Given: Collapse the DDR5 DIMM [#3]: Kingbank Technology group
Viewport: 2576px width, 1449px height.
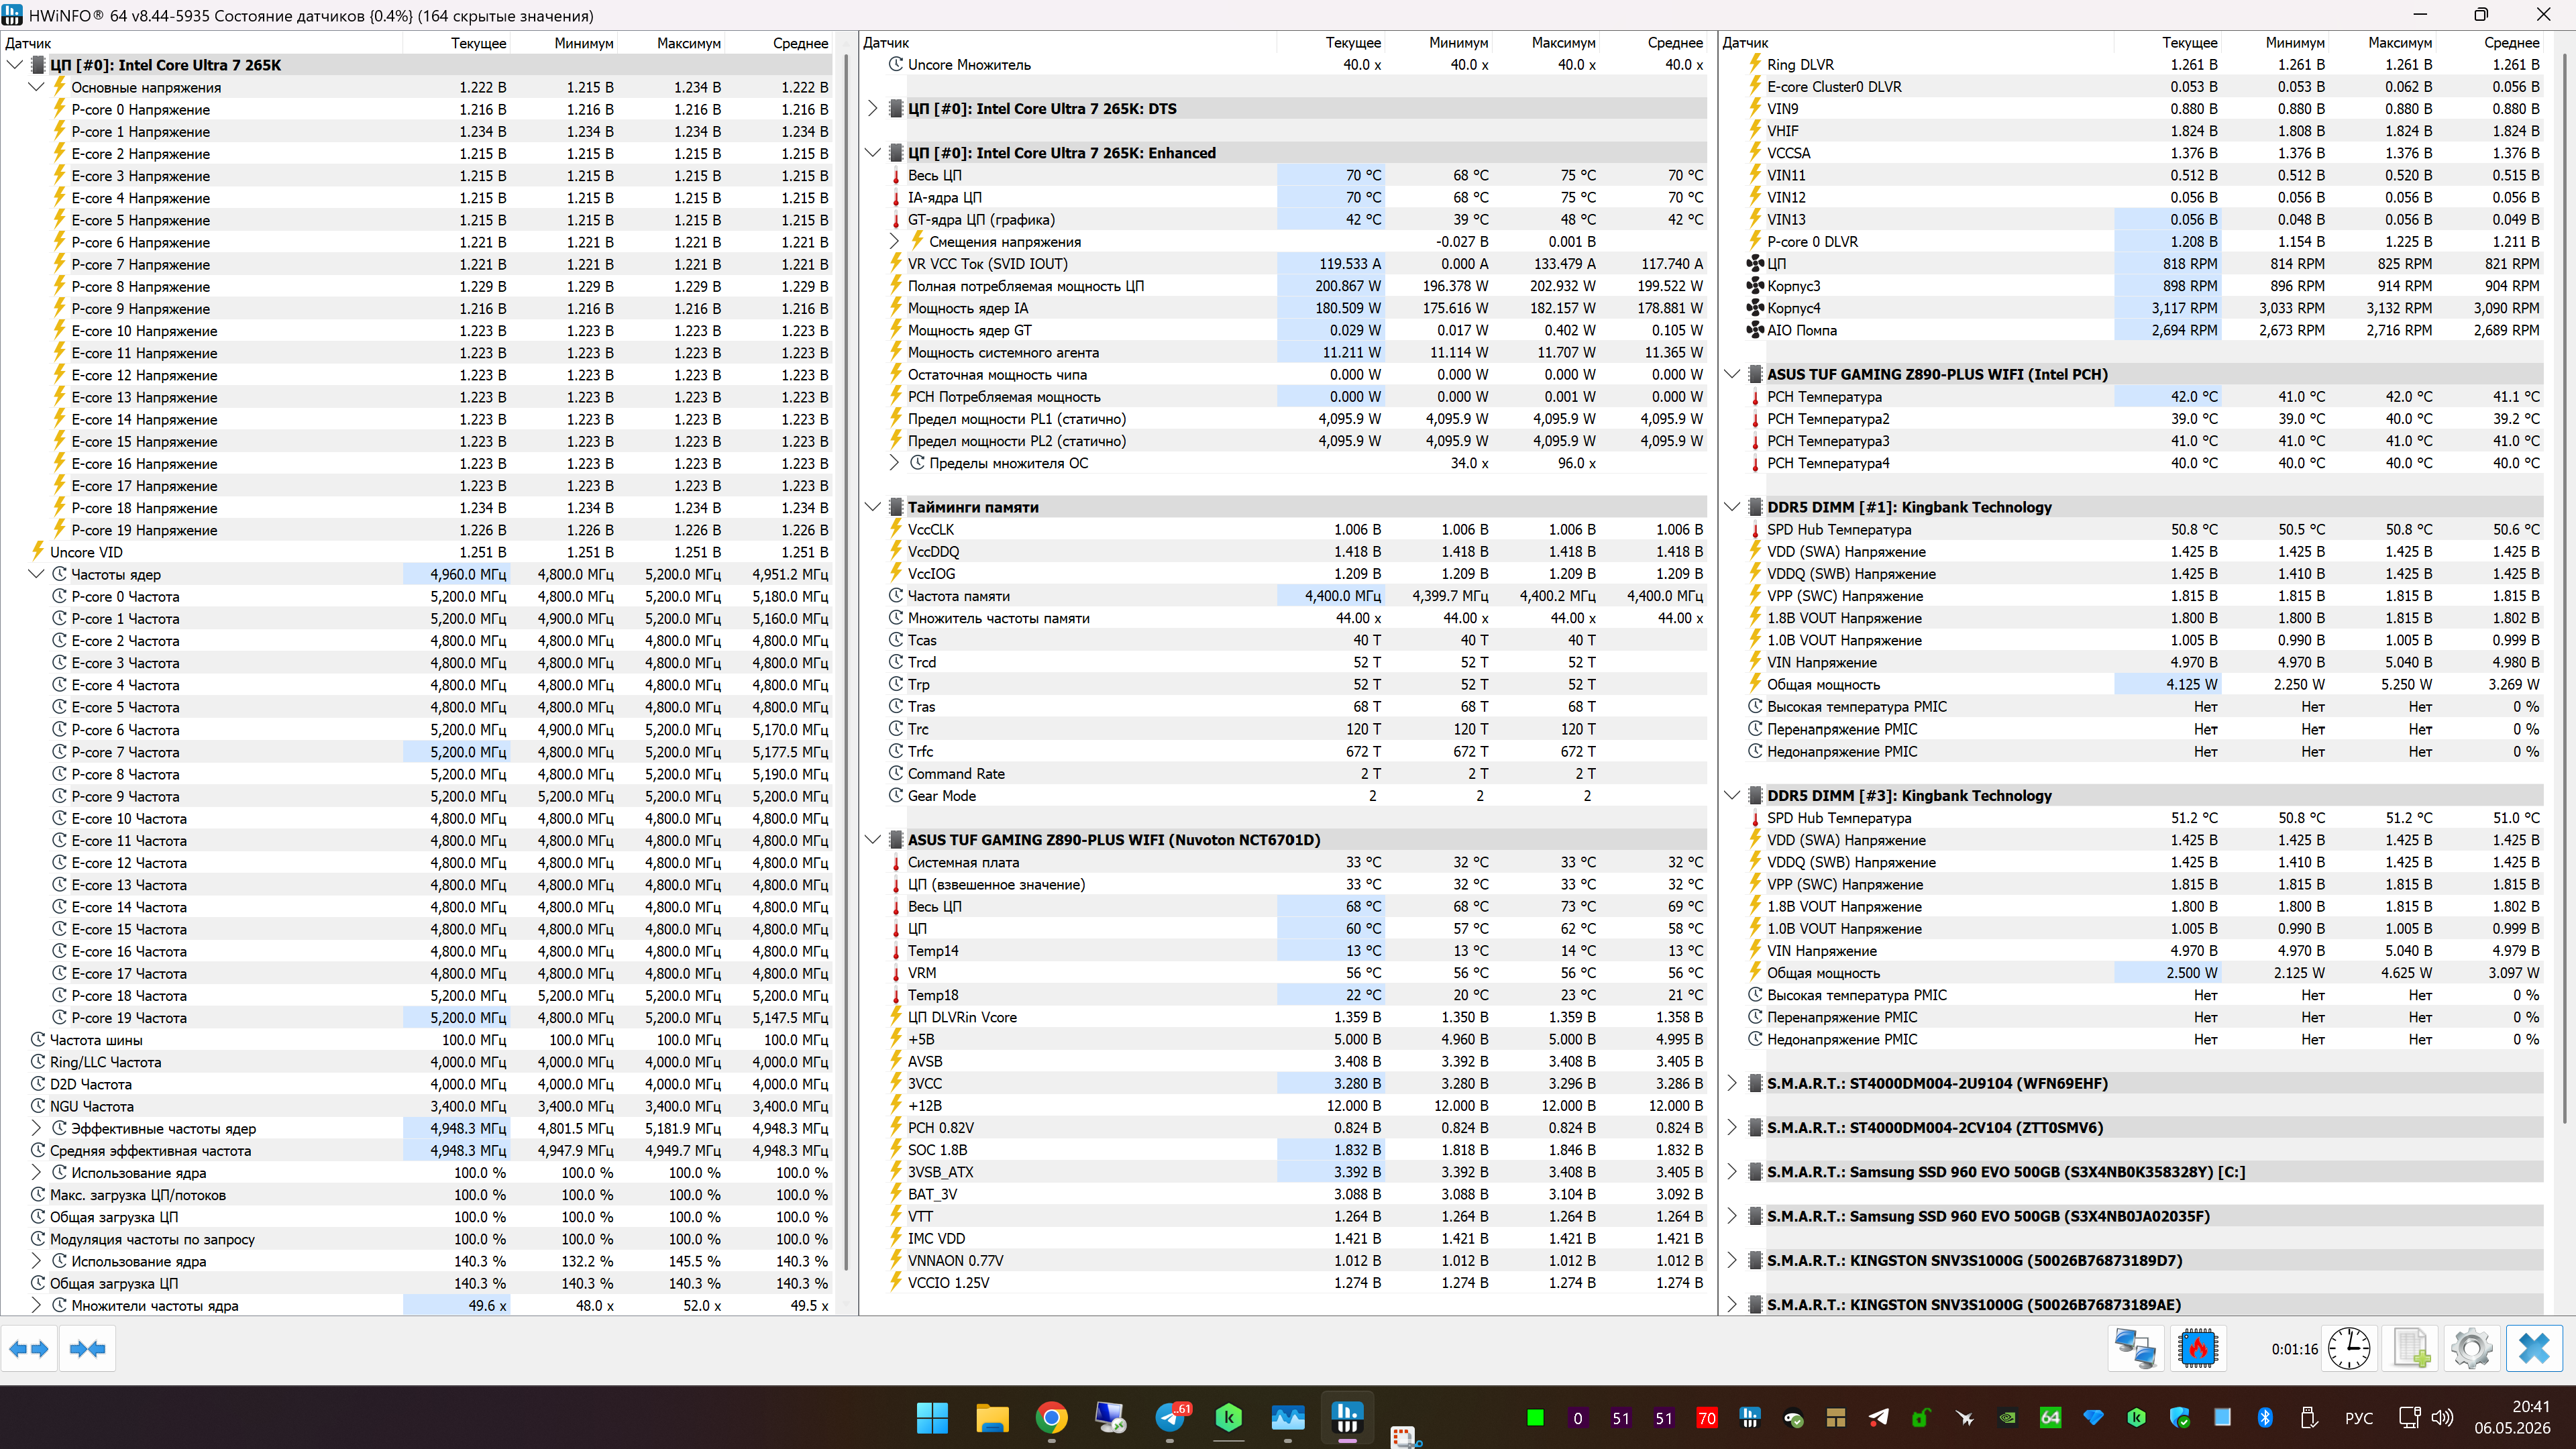Looking at the screenshot, I should [1732, 795].
